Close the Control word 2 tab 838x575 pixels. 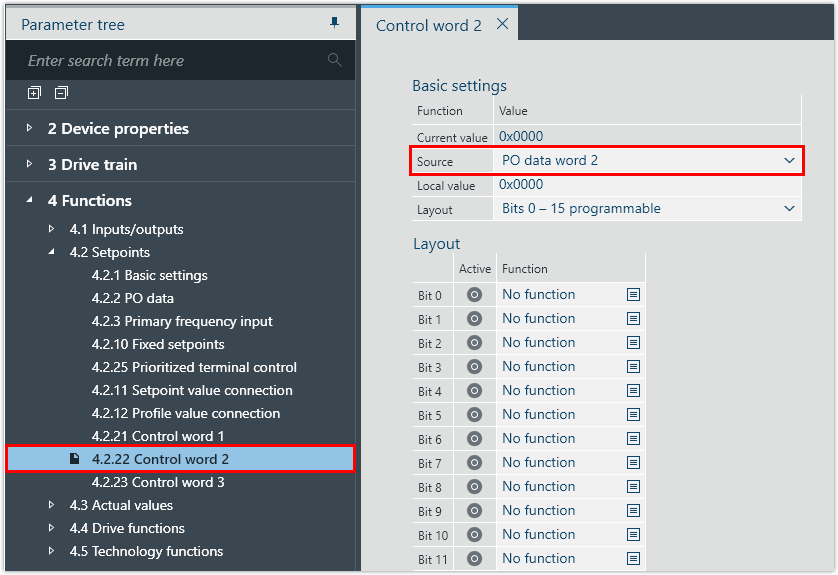503,24
